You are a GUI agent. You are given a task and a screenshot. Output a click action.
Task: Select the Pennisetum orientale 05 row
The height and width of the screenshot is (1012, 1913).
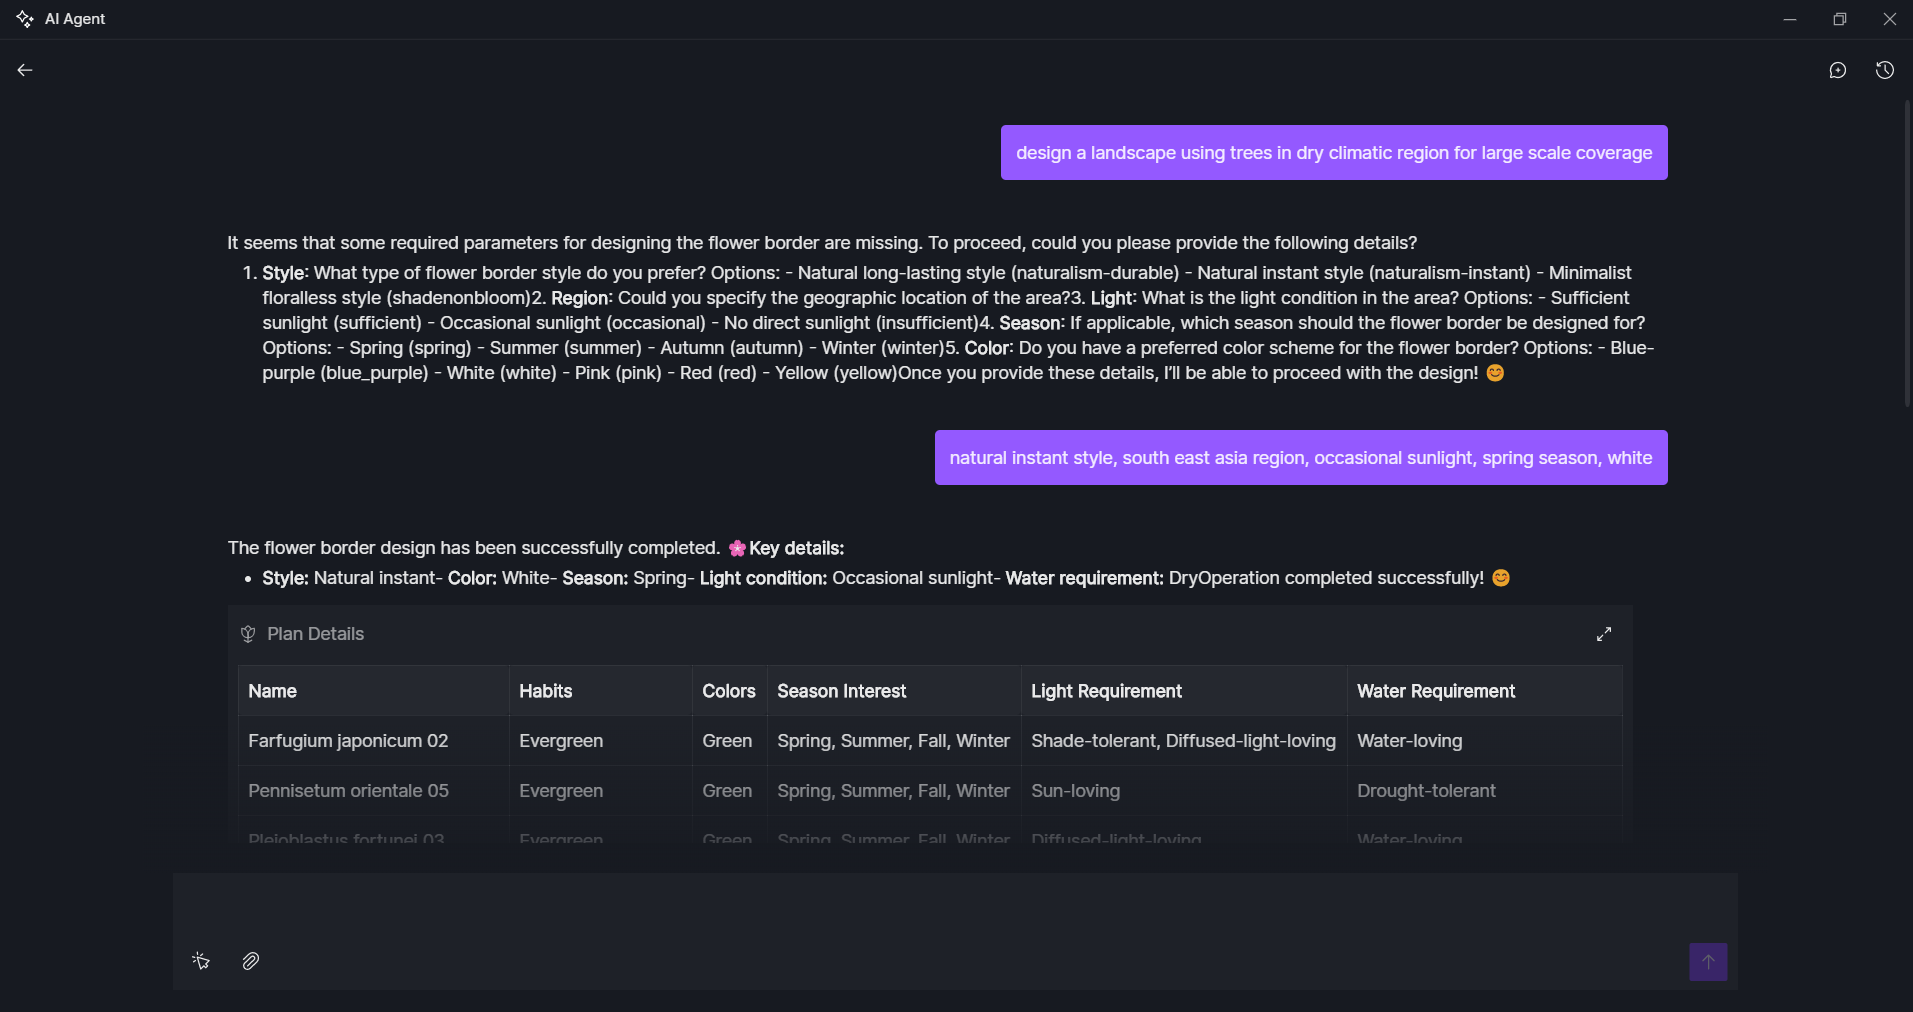[348, 791]
